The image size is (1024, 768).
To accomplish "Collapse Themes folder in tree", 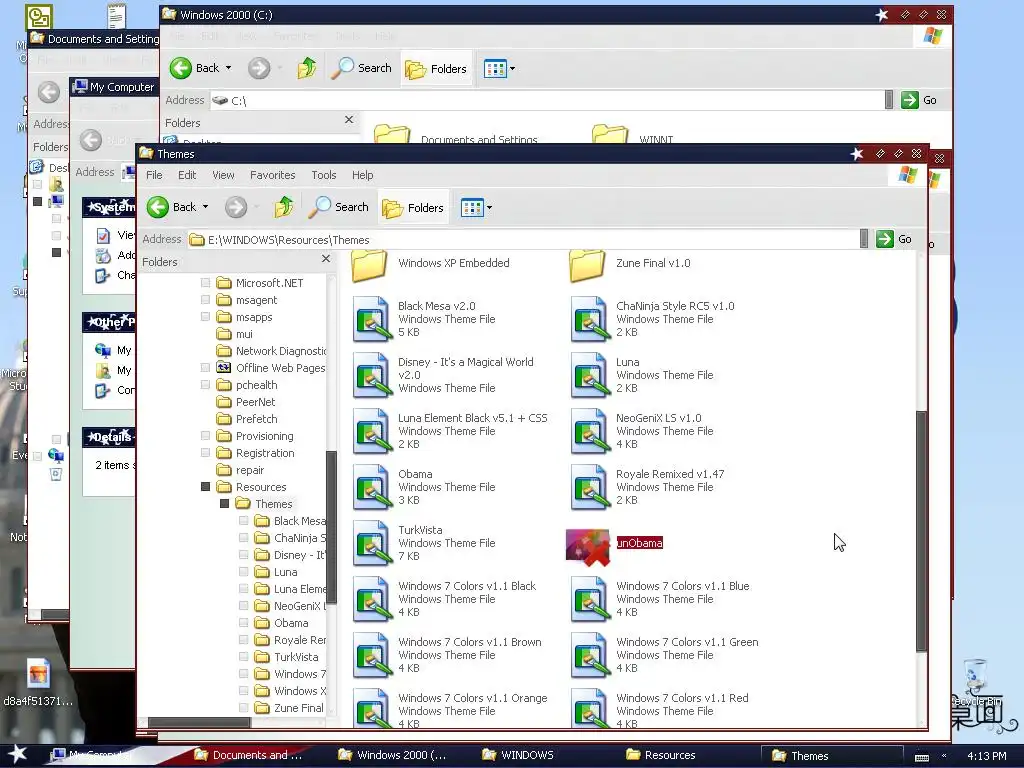I will click(224, 504).
